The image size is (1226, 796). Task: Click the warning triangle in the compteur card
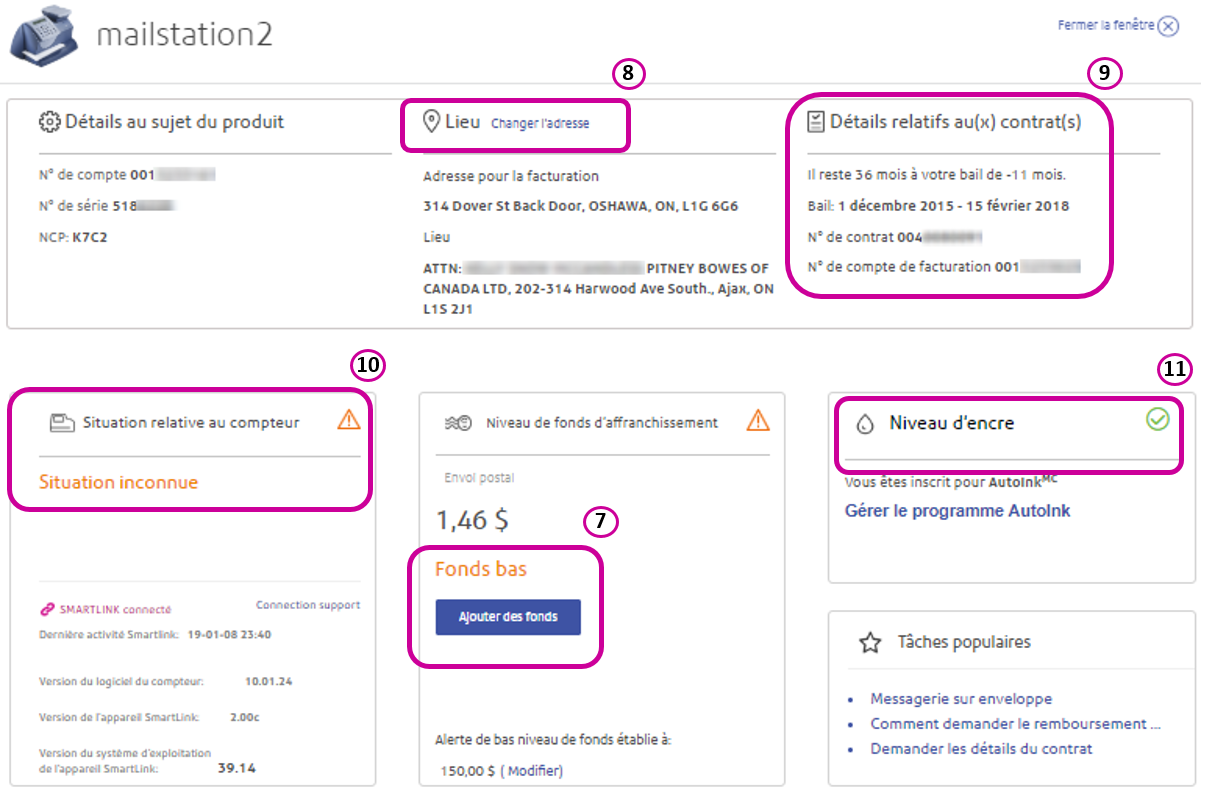(x=349, y=421)
